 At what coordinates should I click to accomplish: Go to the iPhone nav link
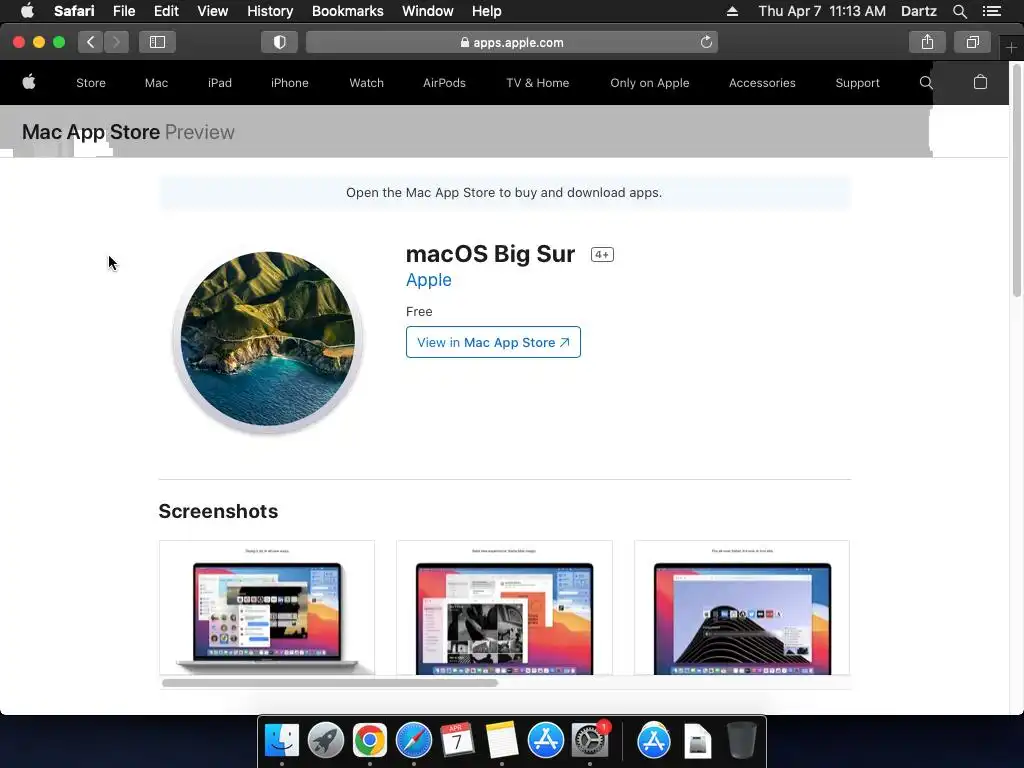[289, 83]
